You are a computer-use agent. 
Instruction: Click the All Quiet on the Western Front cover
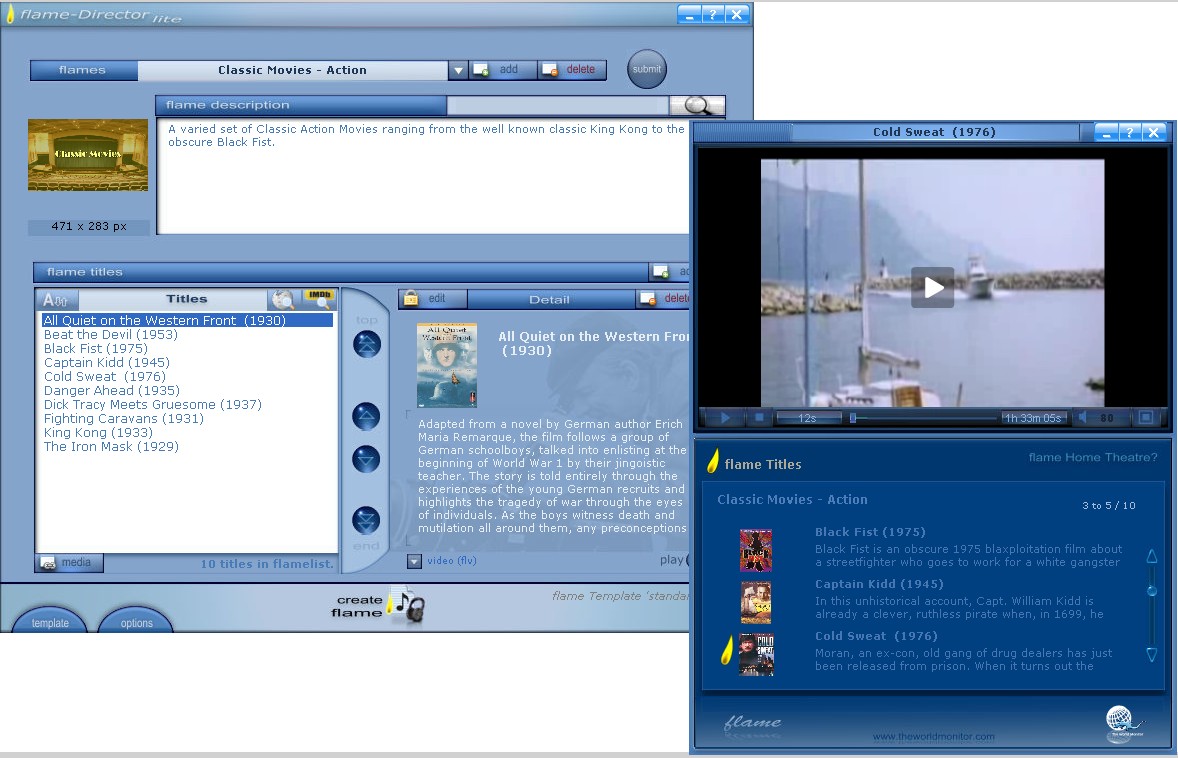pyautogui.click(x=447, y=366)
